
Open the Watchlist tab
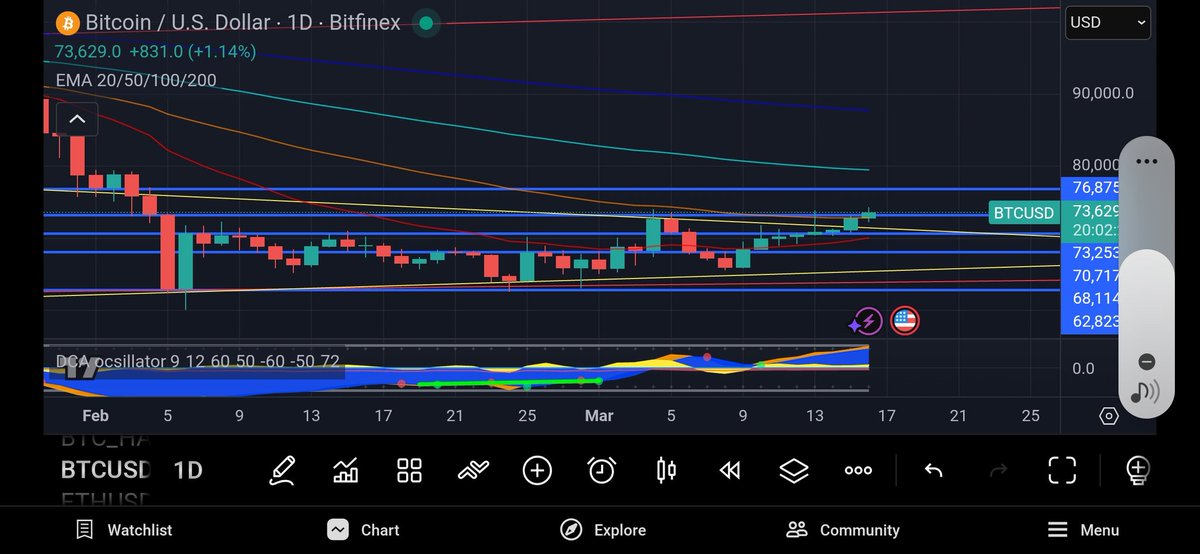[x=125, y=530]
